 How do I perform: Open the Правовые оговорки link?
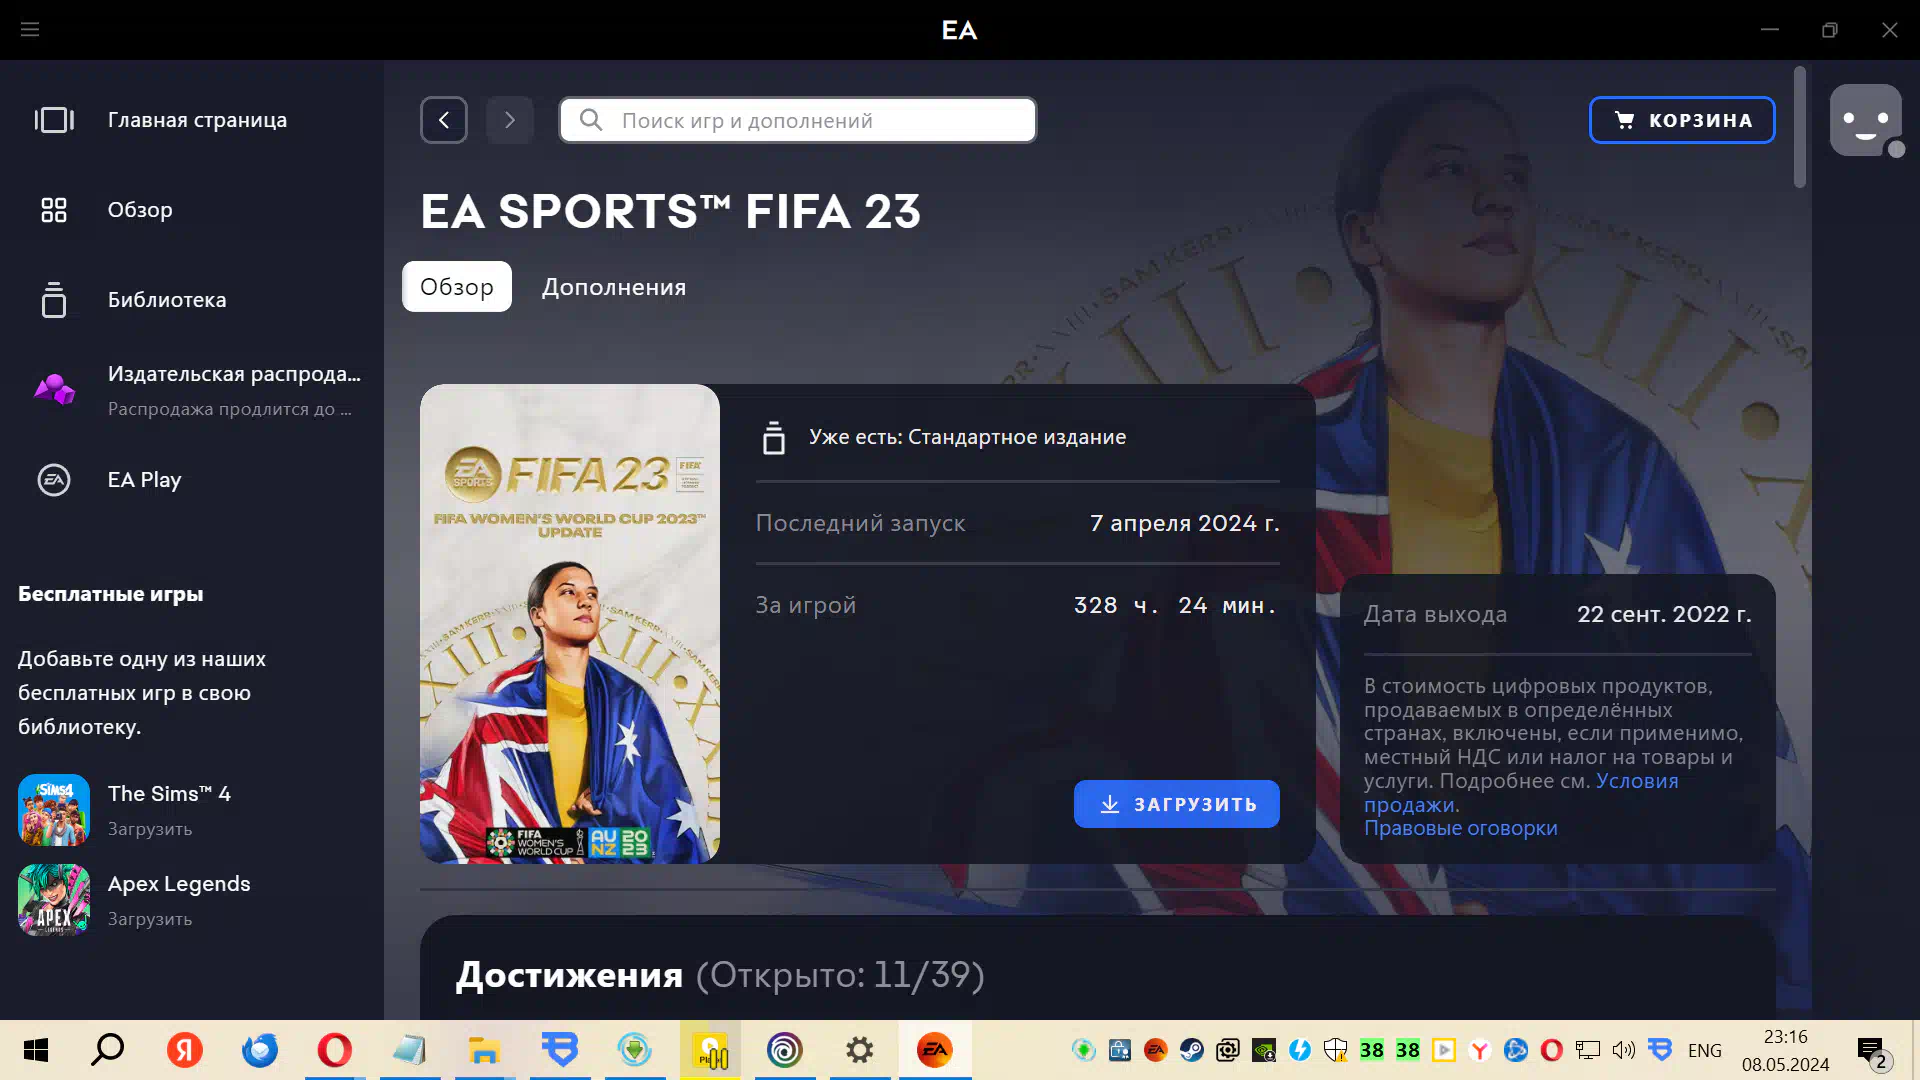(x=1461, y=828)
